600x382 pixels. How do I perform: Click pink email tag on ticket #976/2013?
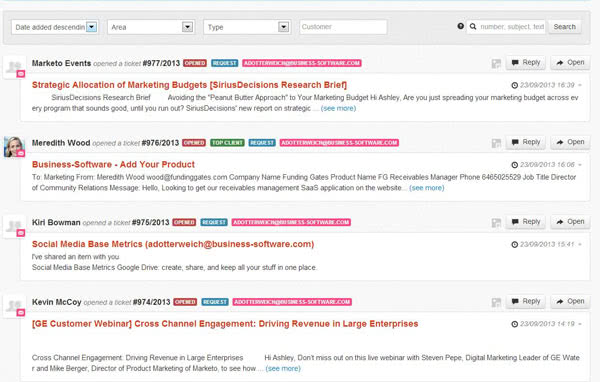click(339, 143)
